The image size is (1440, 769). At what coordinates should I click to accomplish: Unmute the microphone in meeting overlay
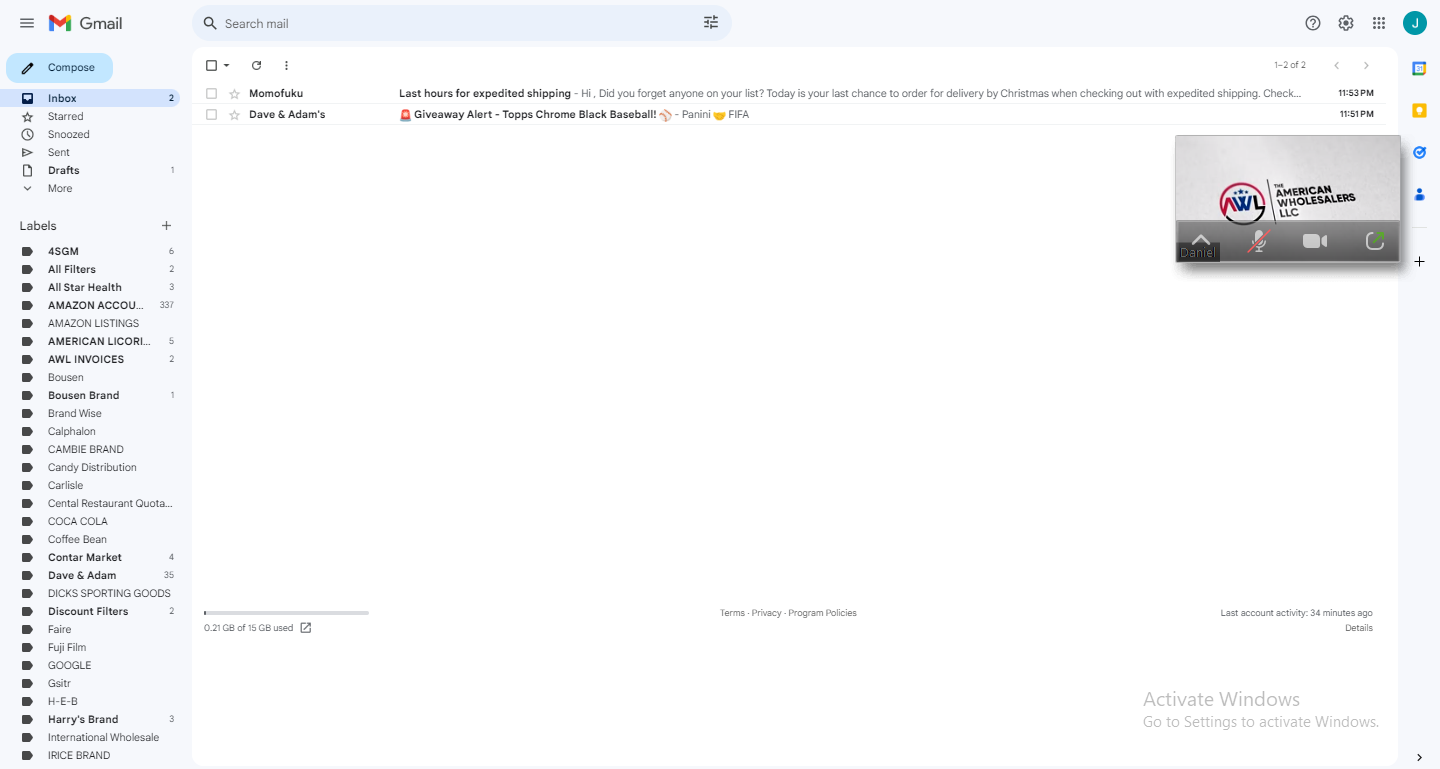point(1258,241)
